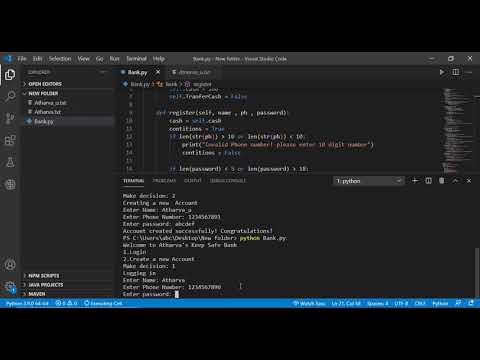Viewport: 480px width, 360px height.
Task: Open the View menu
Action: coord(83,59)
